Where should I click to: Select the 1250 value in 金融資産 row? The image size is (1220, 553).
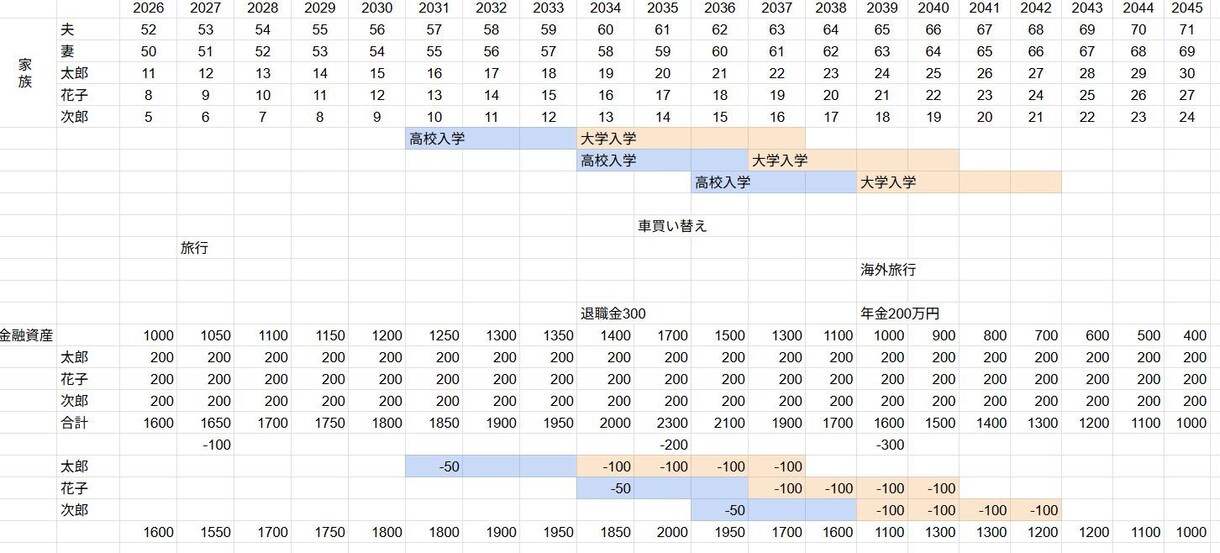(x=443, y=336)
